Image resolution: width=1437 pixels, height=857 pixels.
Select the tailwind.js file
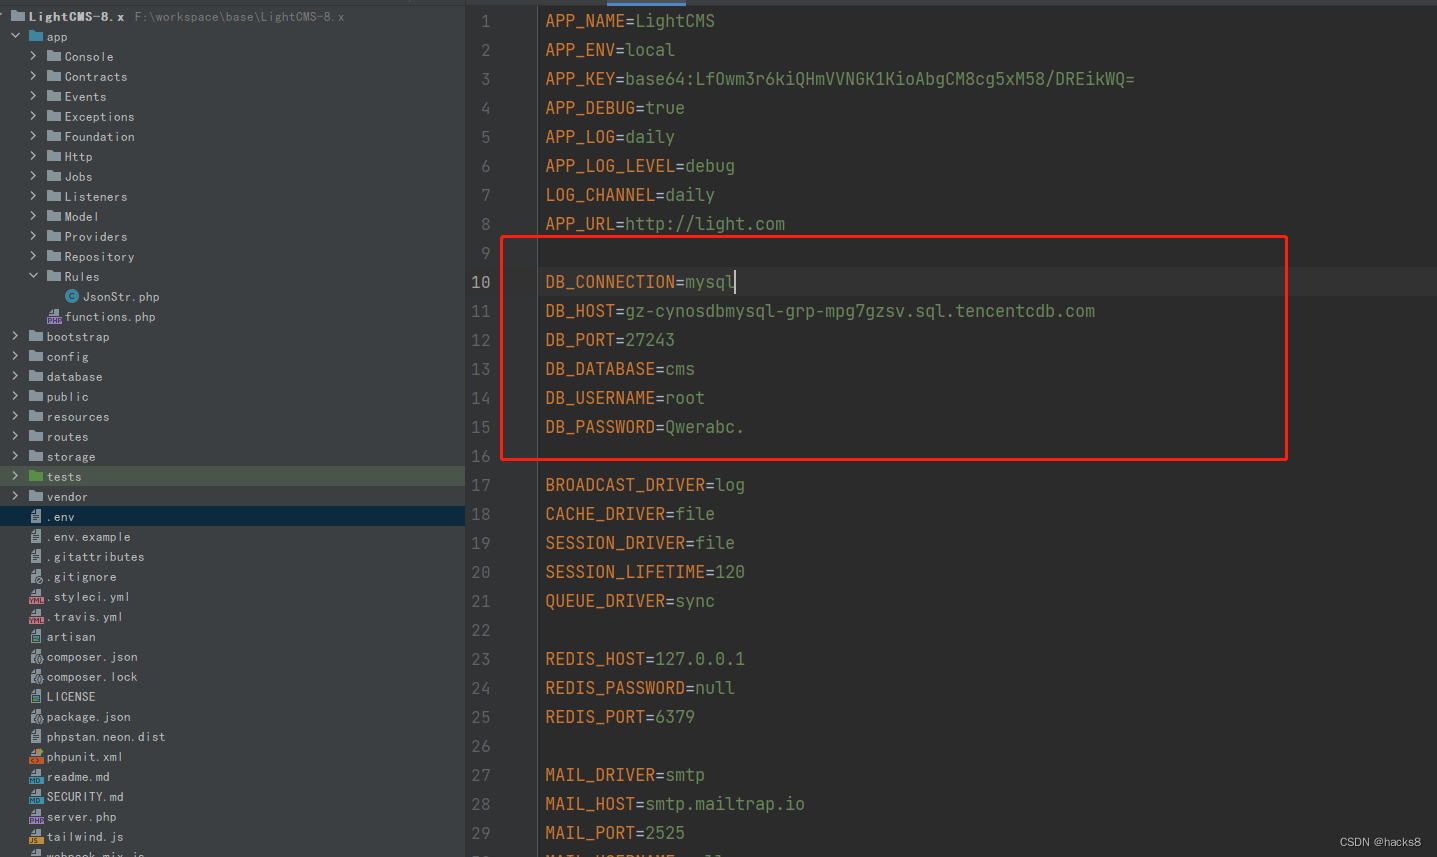(85, 836)
